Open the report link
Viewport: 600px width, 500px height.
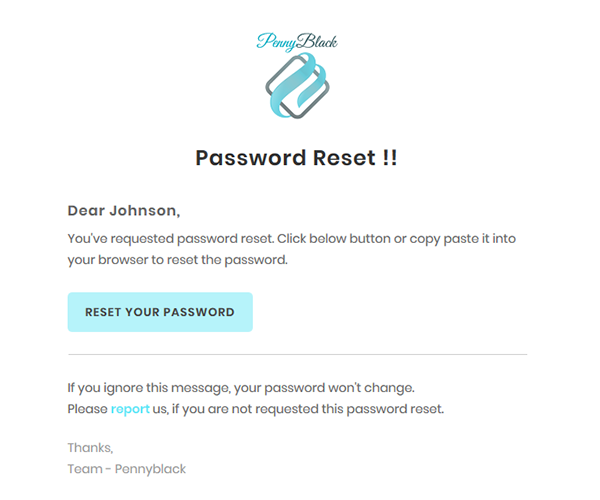click(130, 409)
